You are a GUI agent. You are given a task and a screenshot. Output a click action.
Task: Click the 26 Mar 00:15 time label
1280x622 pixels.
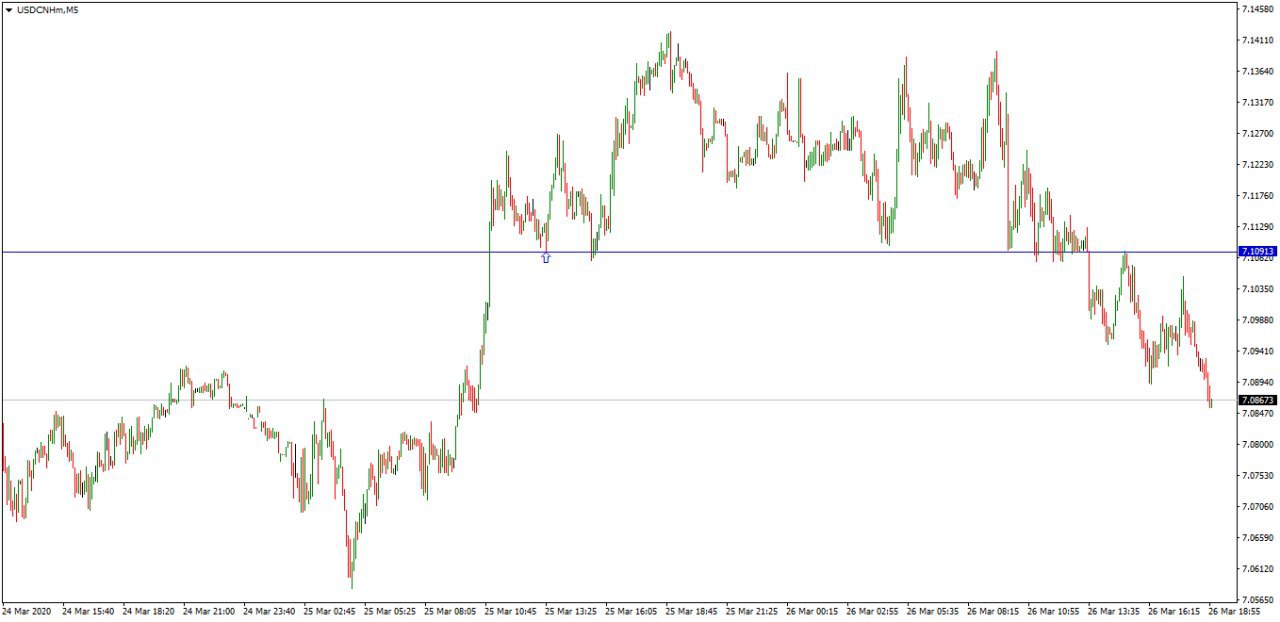click(812, 611)
